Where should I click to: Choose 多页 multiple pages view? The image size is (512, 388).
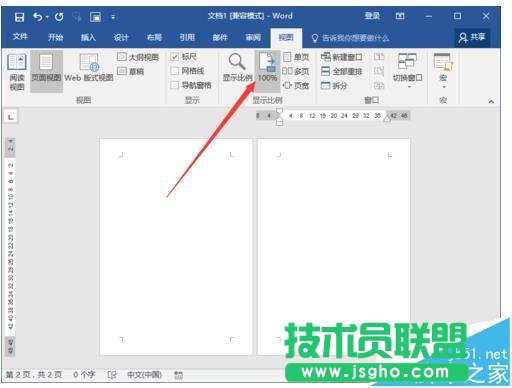click(x=296, y=71)
